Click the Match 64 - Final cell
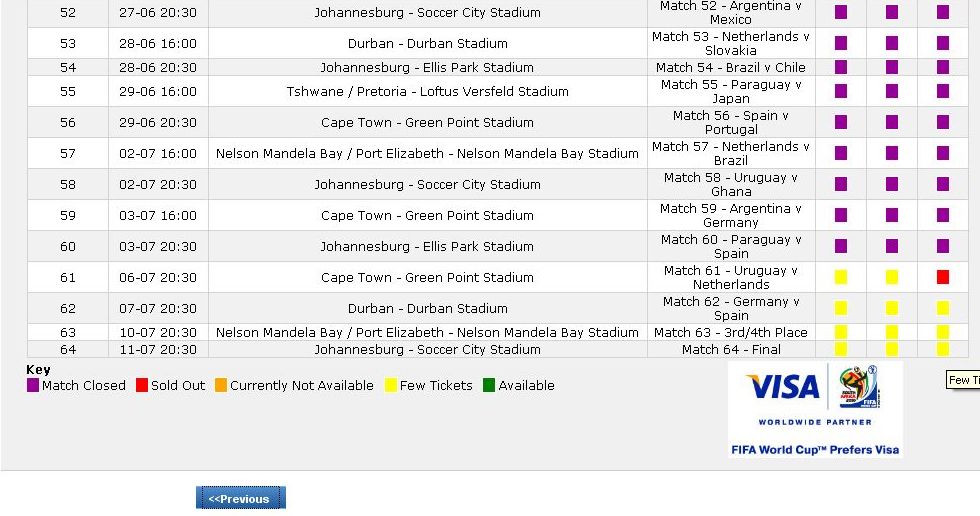The image size is (980, 516). pyautogui.click(x=731, y=349)
